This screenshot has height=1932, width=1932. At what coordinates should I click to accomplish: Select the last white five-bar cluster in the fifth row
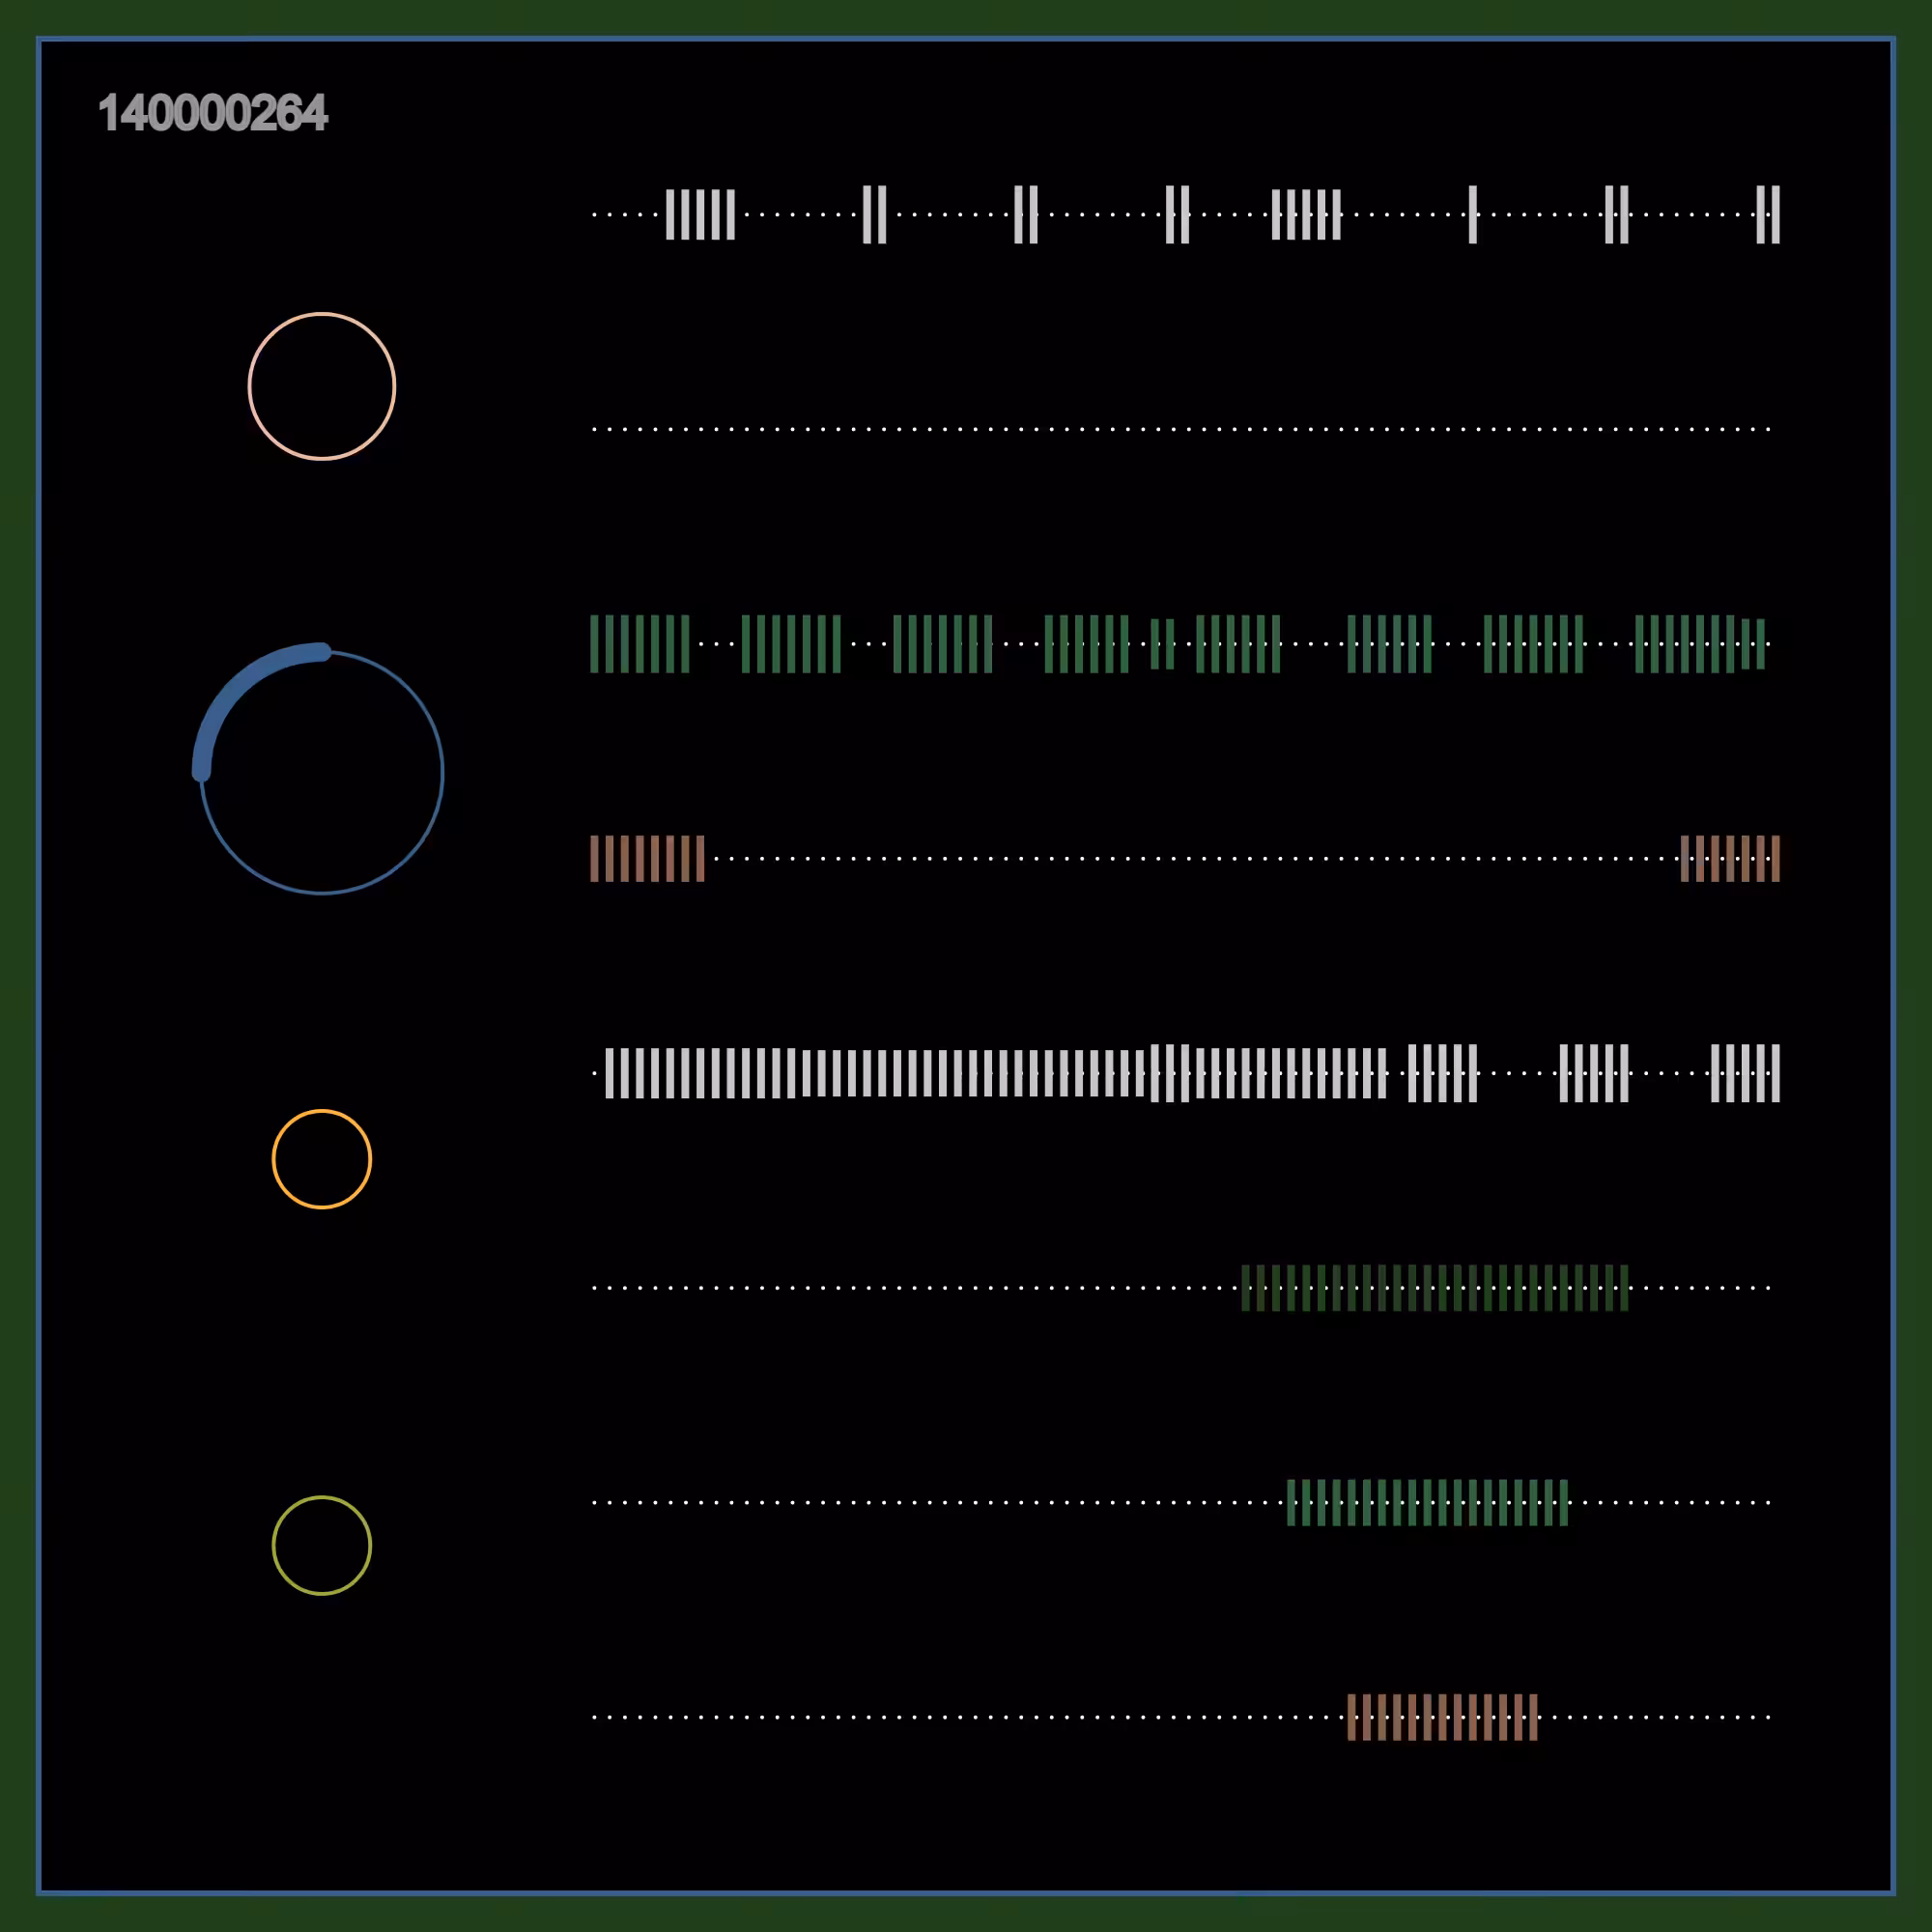pyautogui.click(x=1745, y=1073)
